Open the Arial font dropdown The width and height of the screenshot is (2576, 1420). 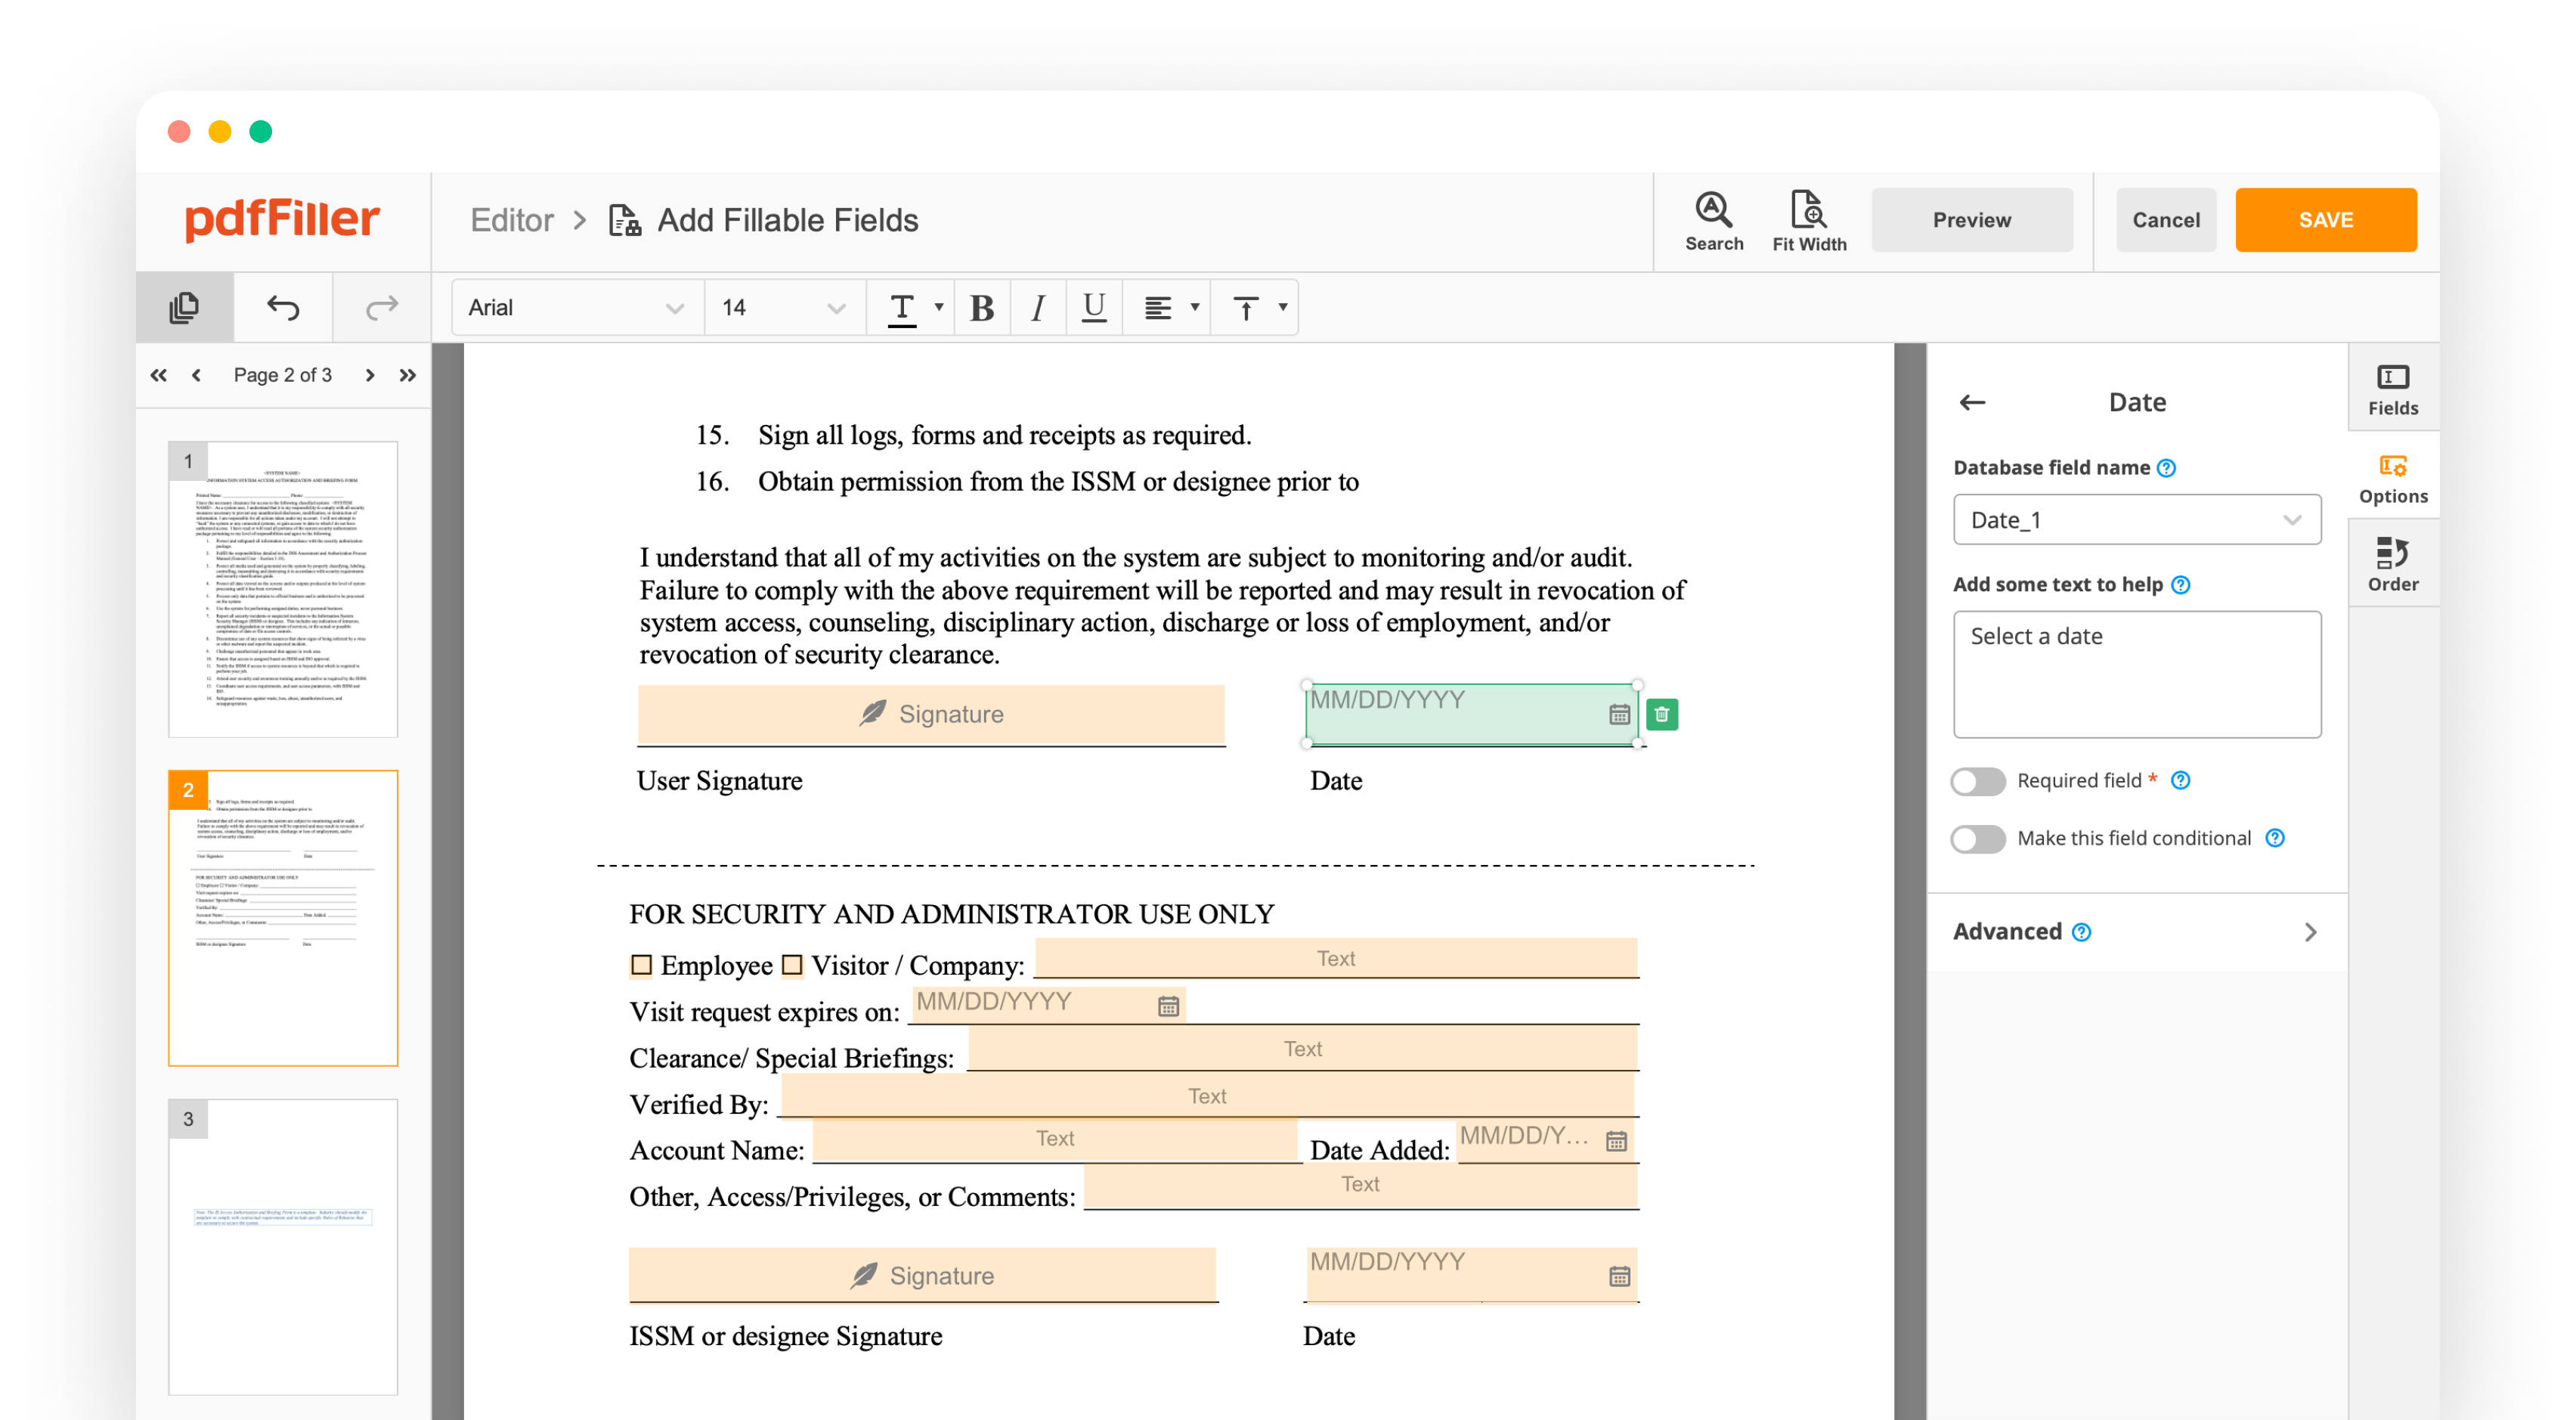576,308
